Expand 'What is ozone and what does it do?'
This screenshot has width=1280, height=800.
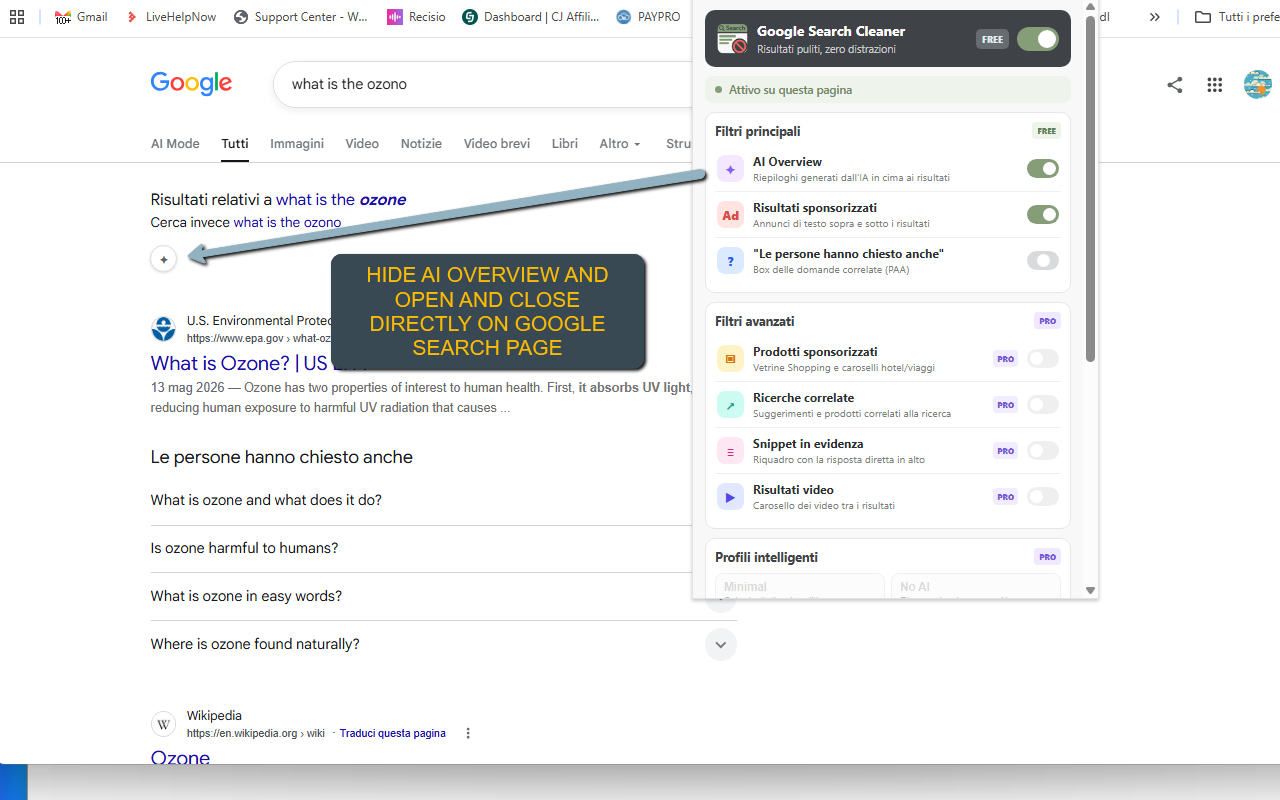click(x=443, y=500)
